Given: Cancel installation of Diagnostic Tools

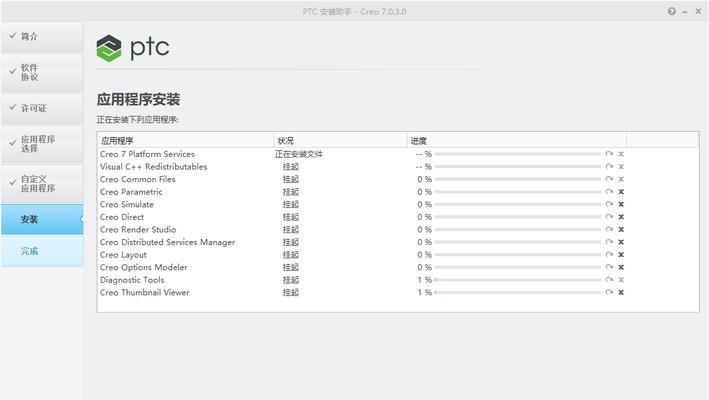Looking at the screenshot, I should [621, 280].
